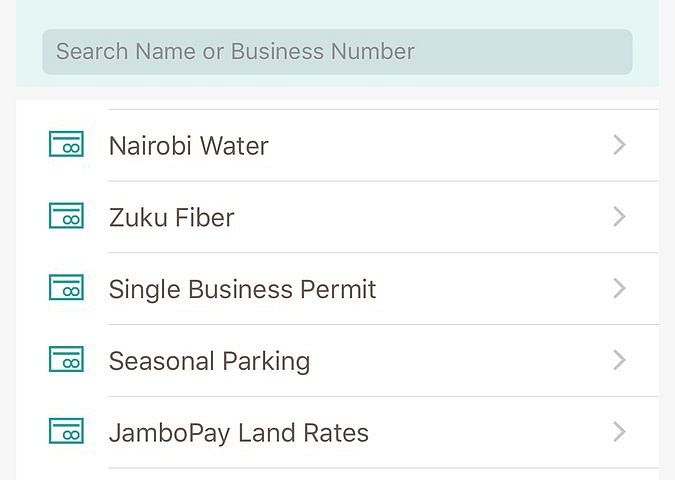Screen dimensions: 675x480
Task: Open Seasonal Parking chevron arrow
Action: (619, 360)
